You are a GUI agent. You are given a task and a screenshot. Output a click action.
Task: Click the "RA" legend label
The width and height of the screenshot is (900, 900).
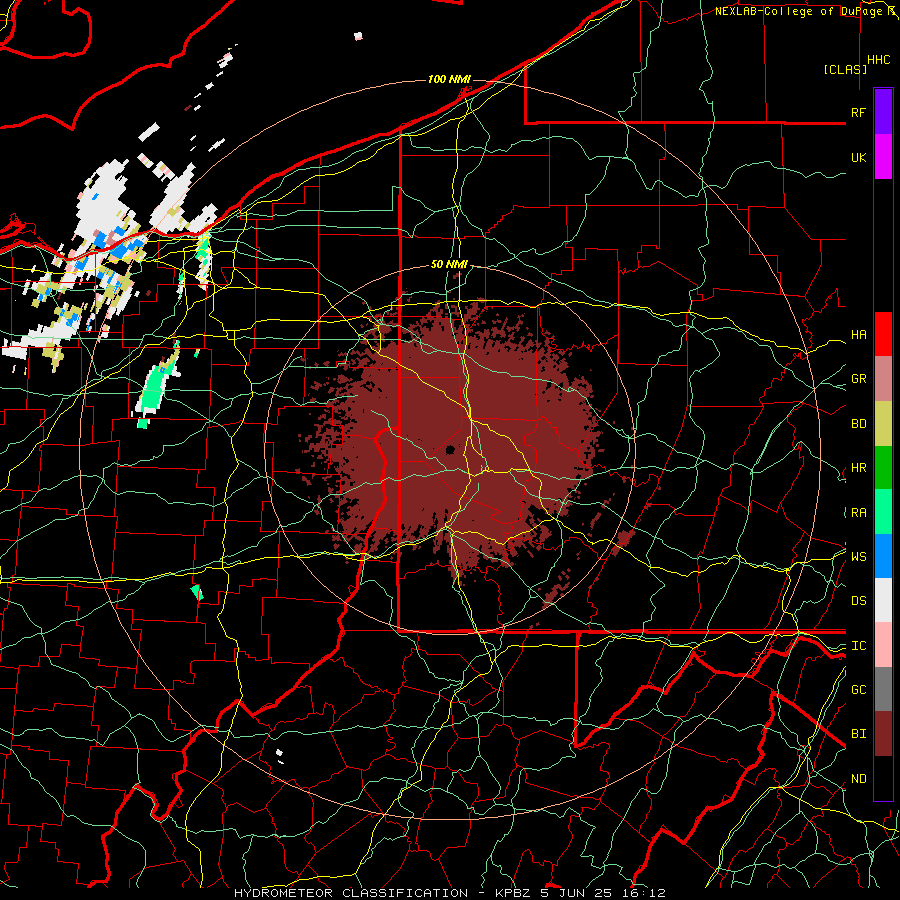pyautogui.click(x=858, y=513)
